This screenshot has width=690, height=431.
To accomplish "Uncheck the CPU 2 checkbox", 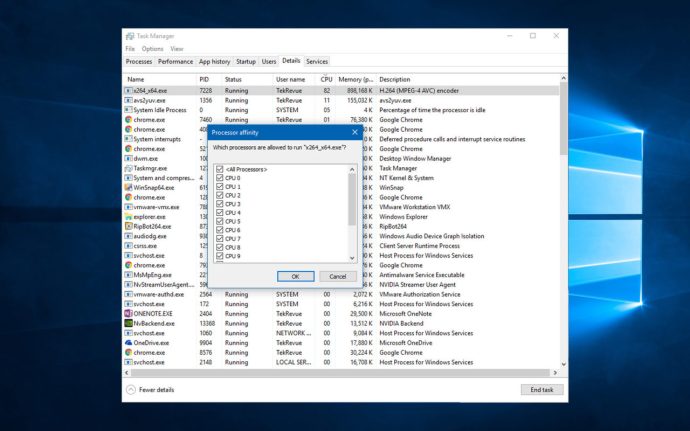I will [220, 195].
